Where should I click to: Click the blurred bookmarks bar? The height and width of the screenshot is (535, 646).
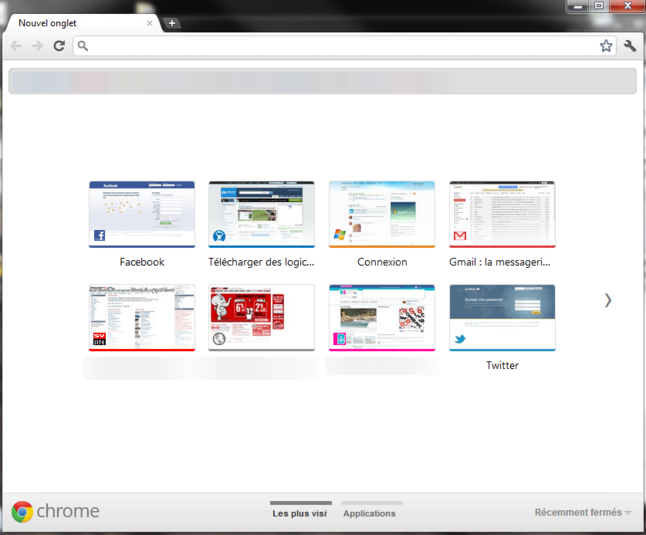(x=323, y=81)
